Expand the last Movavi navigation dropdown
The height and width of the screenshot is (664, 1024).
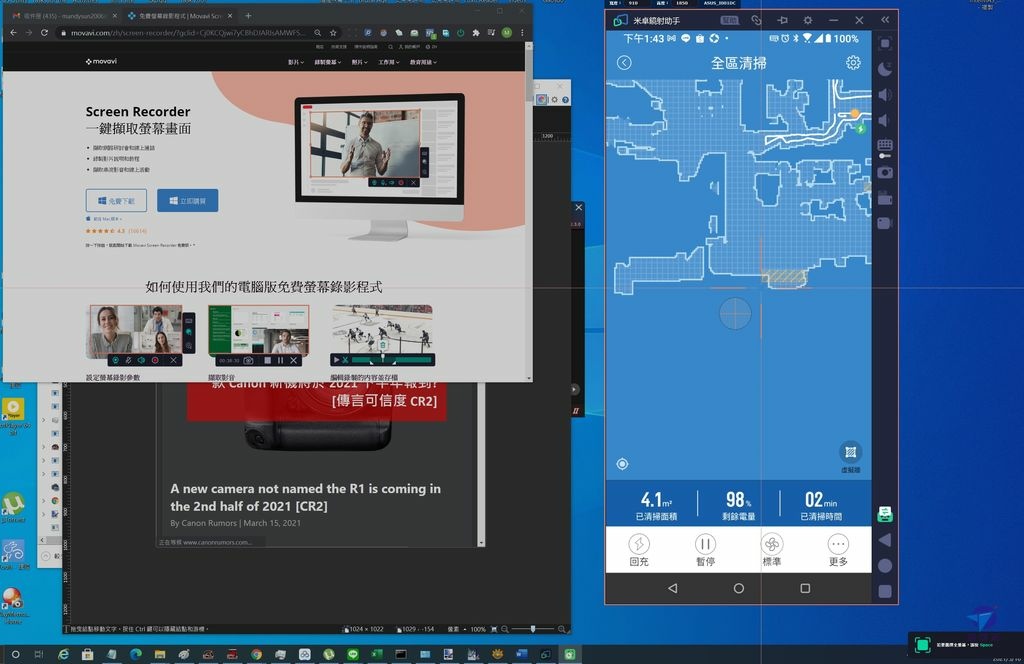[x=423, y=62]
